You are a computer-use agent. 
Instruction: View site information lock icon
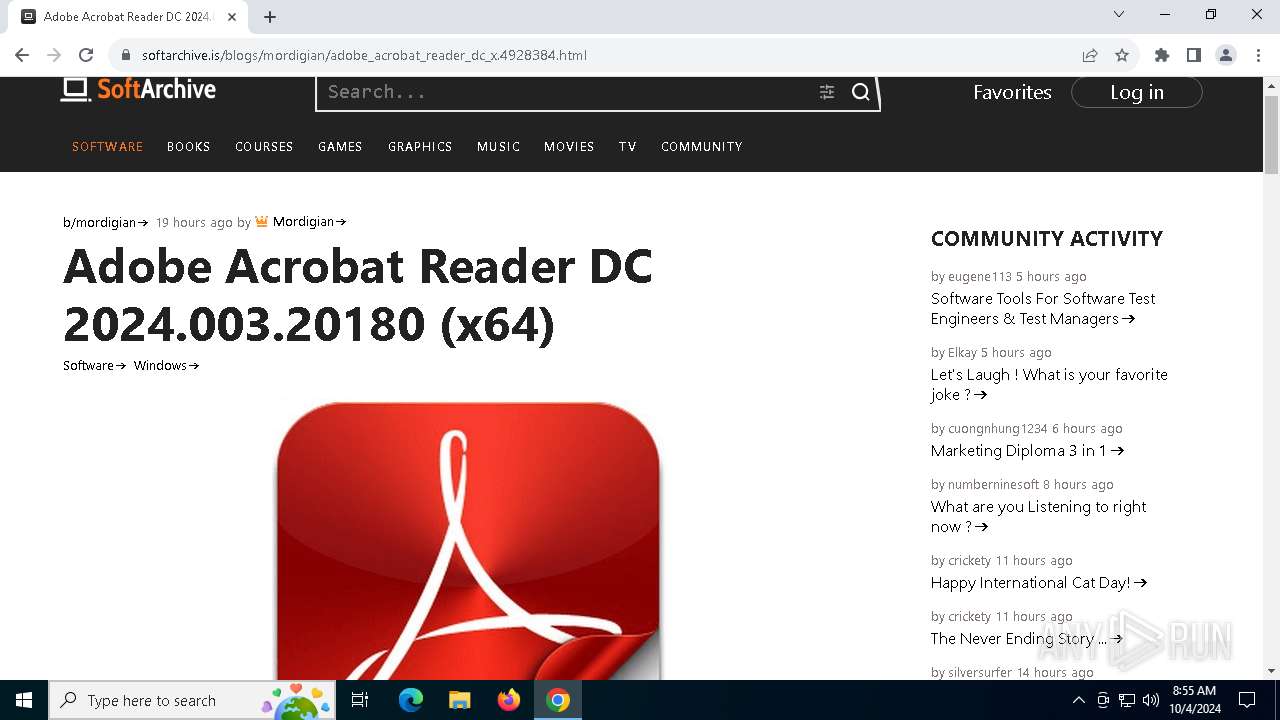pos(126,55)
